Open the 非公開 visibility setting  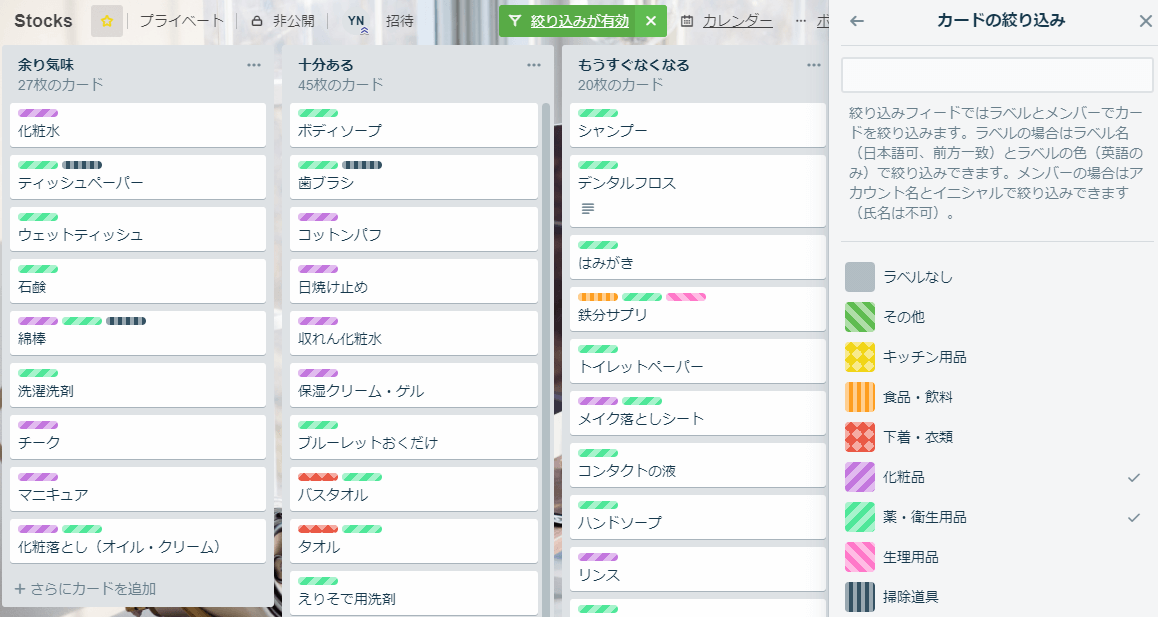[x=284, y=21]
